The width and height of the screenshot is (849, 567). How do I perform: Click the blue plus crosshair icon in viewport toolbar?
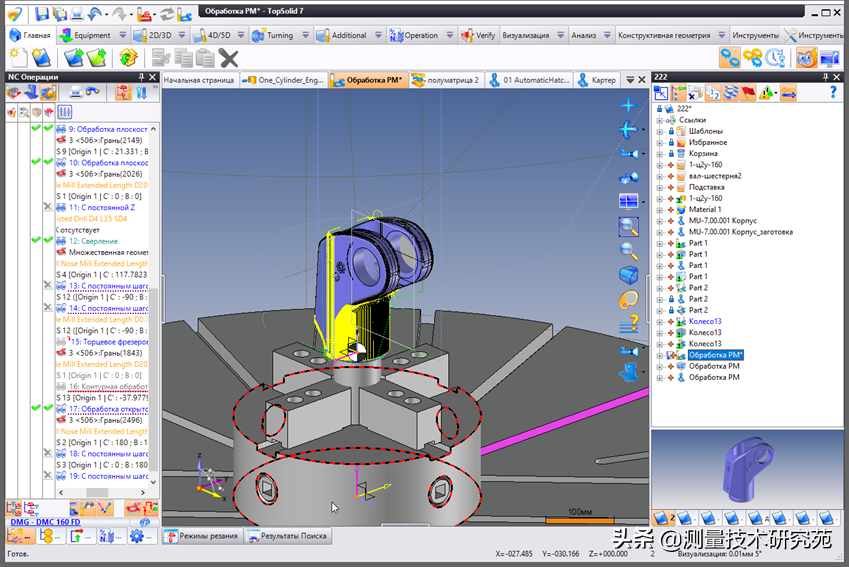[x=628, y=105]
